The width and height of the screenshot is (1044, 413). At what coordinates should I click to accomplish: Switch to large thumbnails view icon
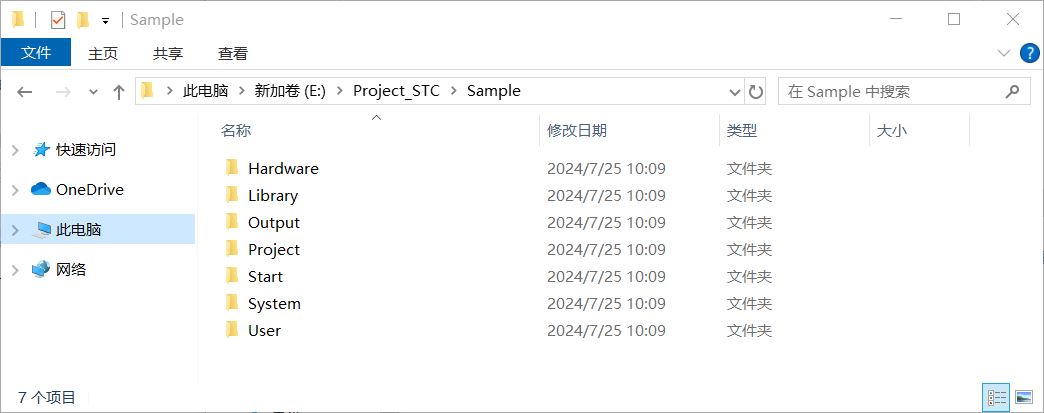coord(1023,398)
